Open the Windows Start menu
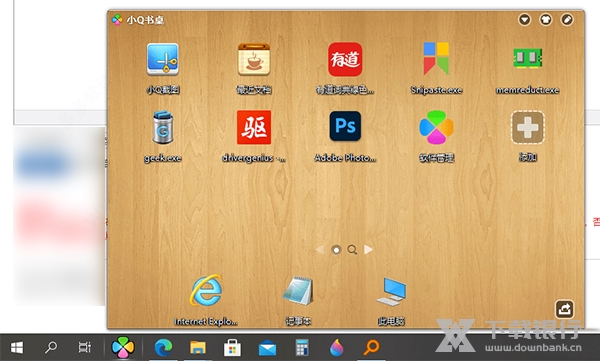 coord(17,348)
